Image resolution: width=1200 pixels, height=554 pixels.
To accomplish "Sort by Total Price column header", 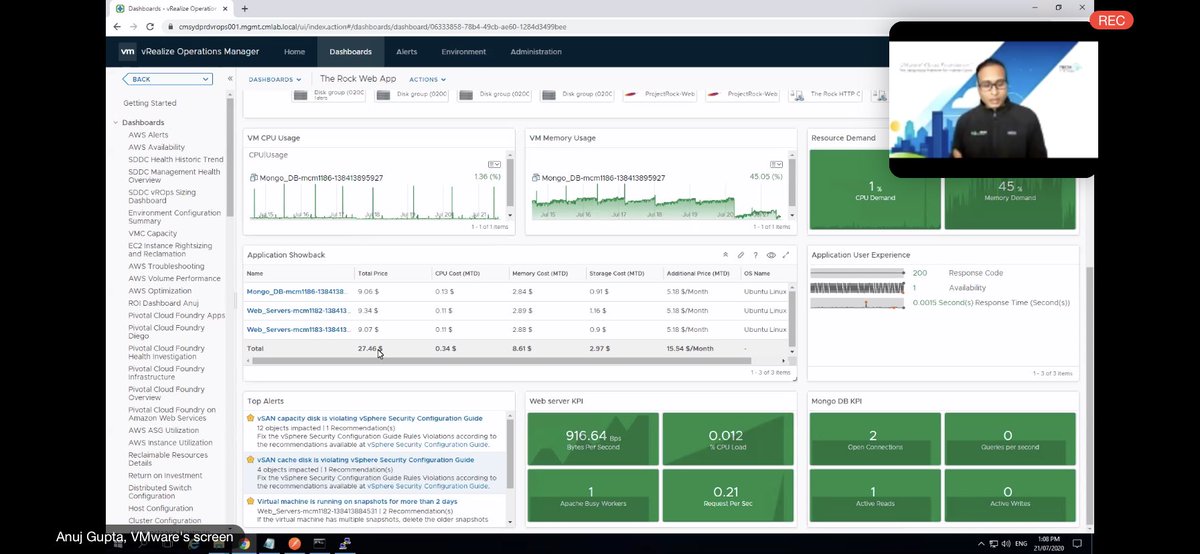I will pyautogui.click(x=375, y=273).
